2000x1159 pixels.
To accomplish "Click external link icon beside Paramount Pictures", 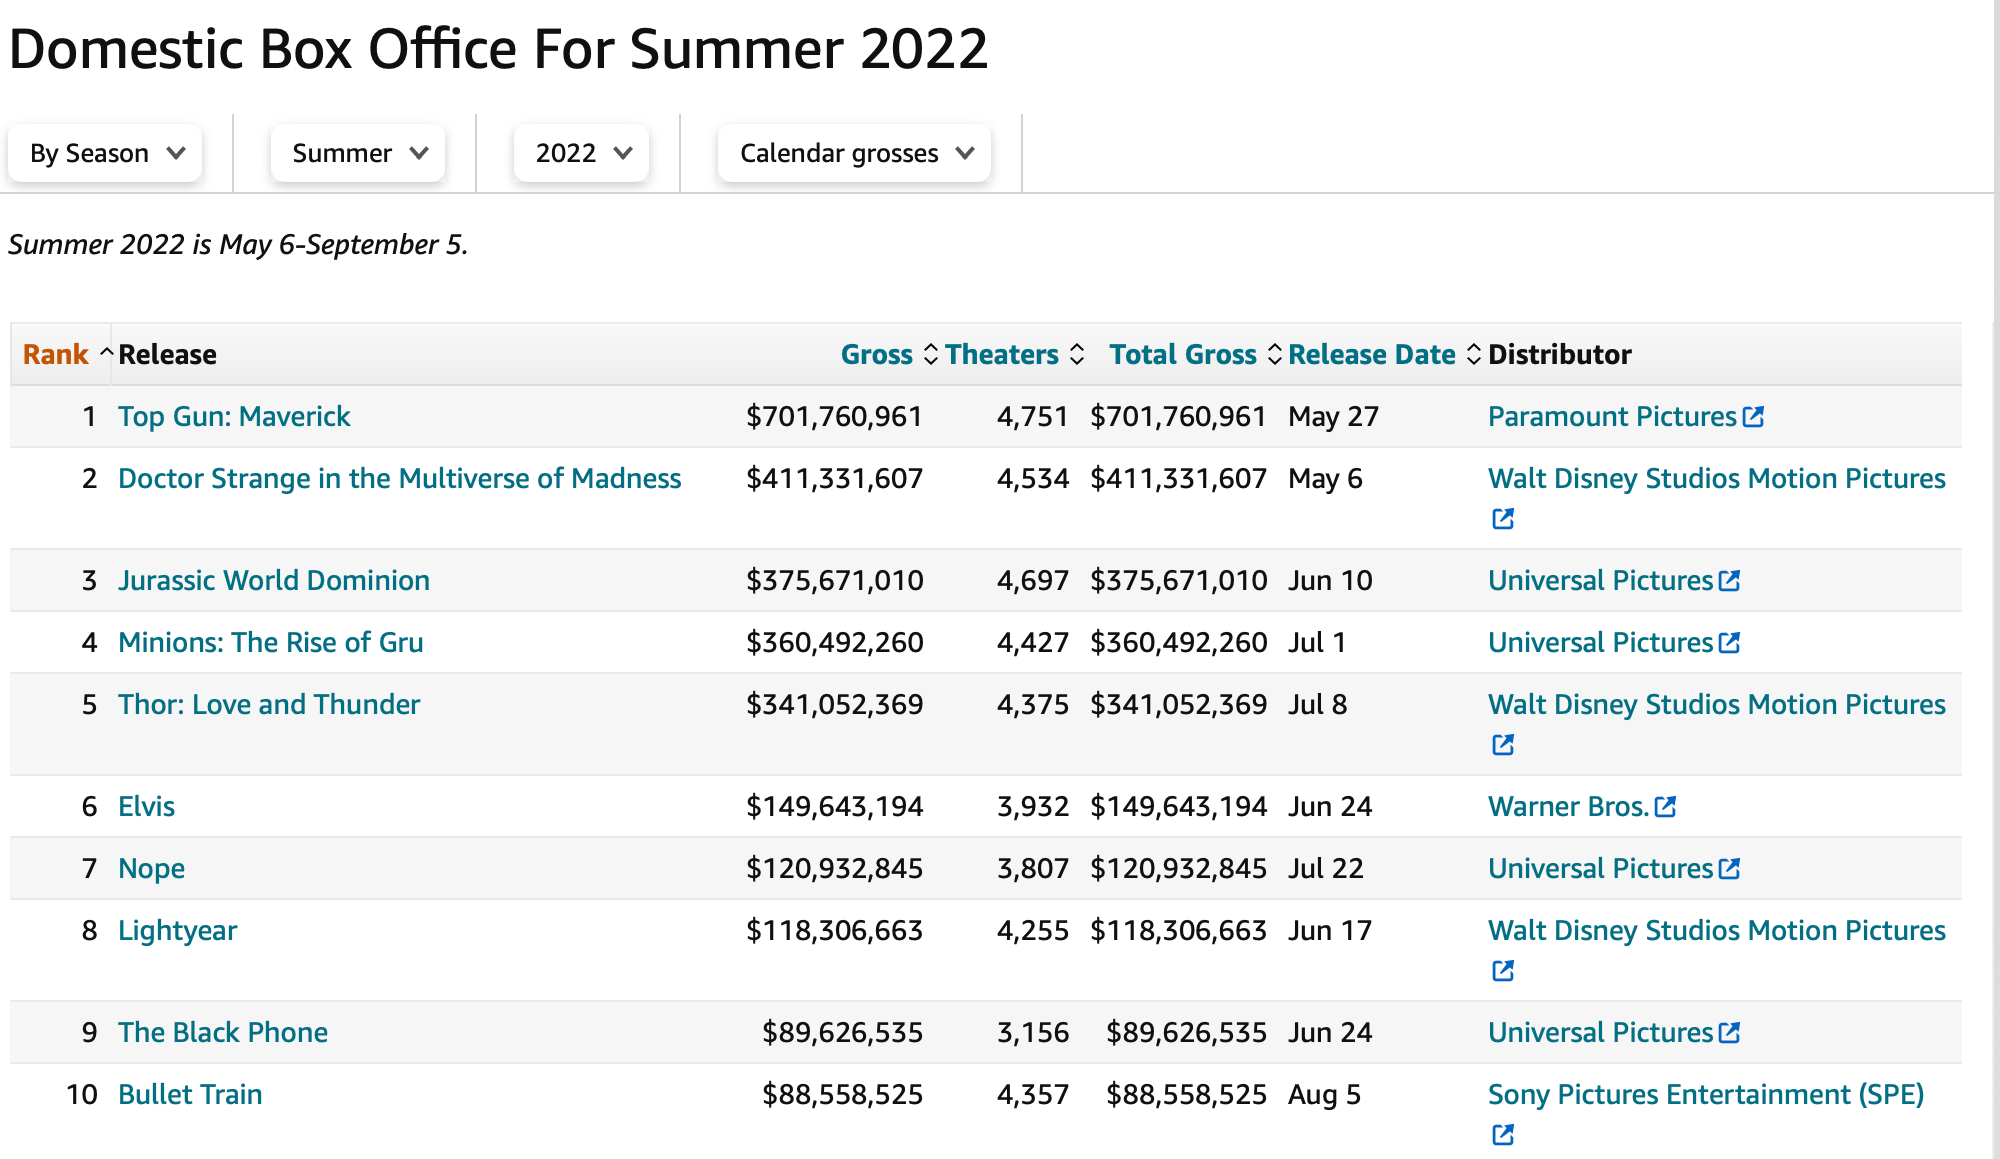I will point(1753,416).
